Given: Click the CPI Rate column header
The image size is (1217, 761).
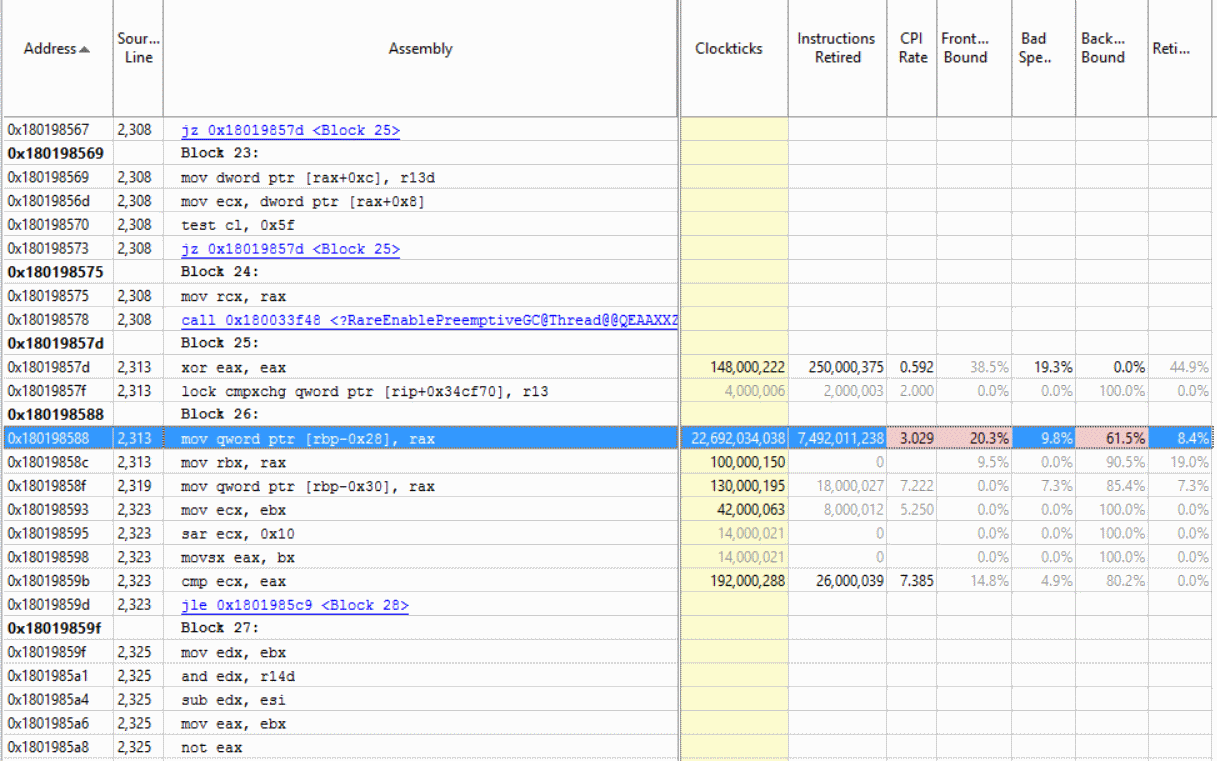Looking at the screenshot, I should pos(911,48).
